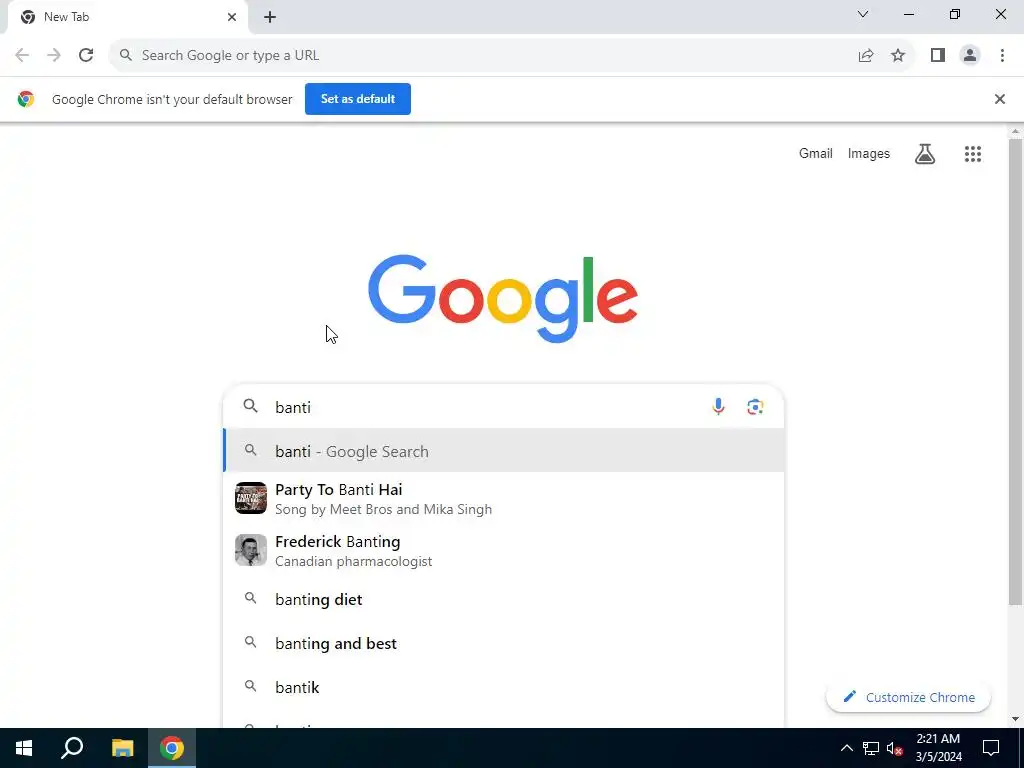Pick banting and best suggestion
The image size is (1024, 768).
(x=504, y=643)
